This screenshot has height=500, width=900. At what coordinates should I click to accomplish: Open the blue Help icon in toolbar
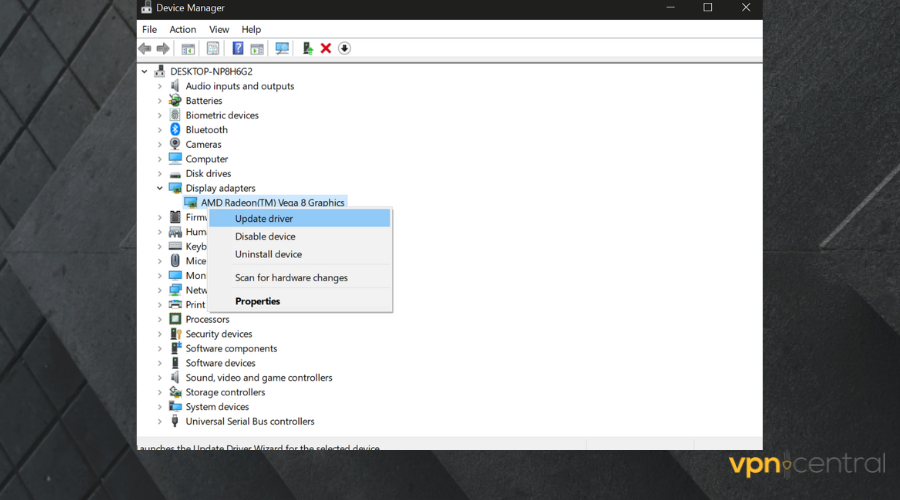point(238,48)
